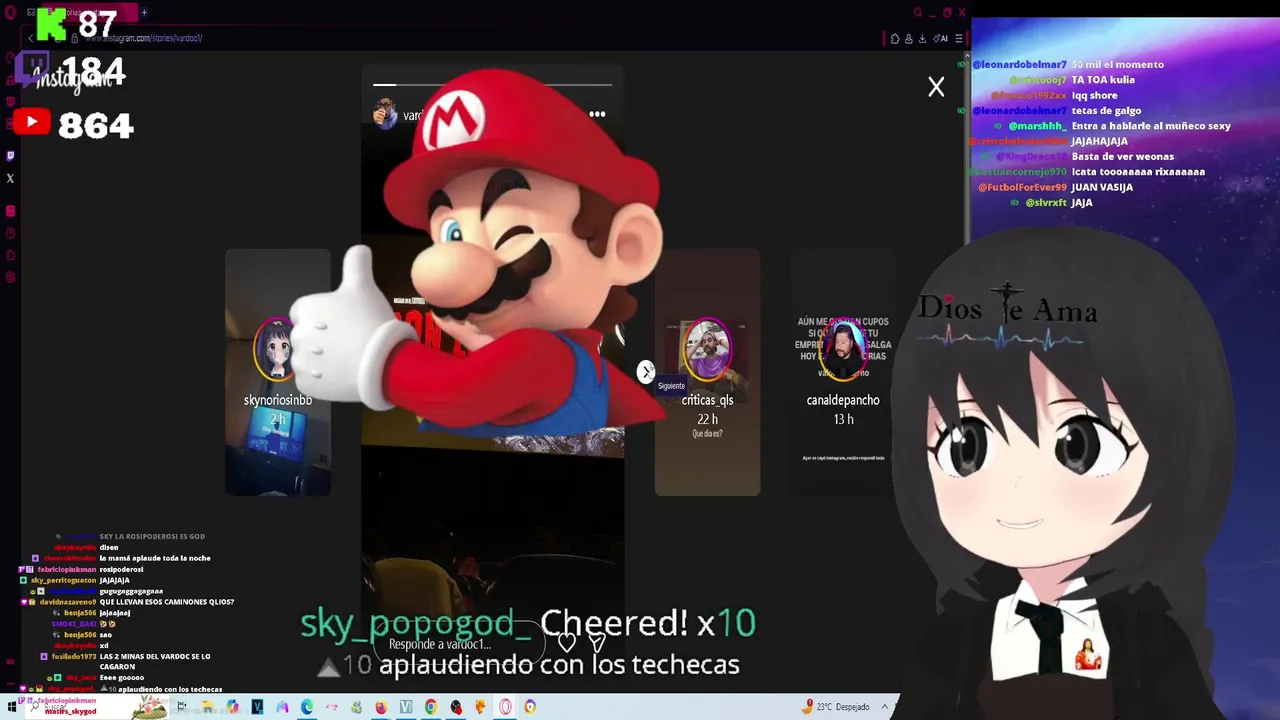Open Opera GX from taskbar

[505, 707]
